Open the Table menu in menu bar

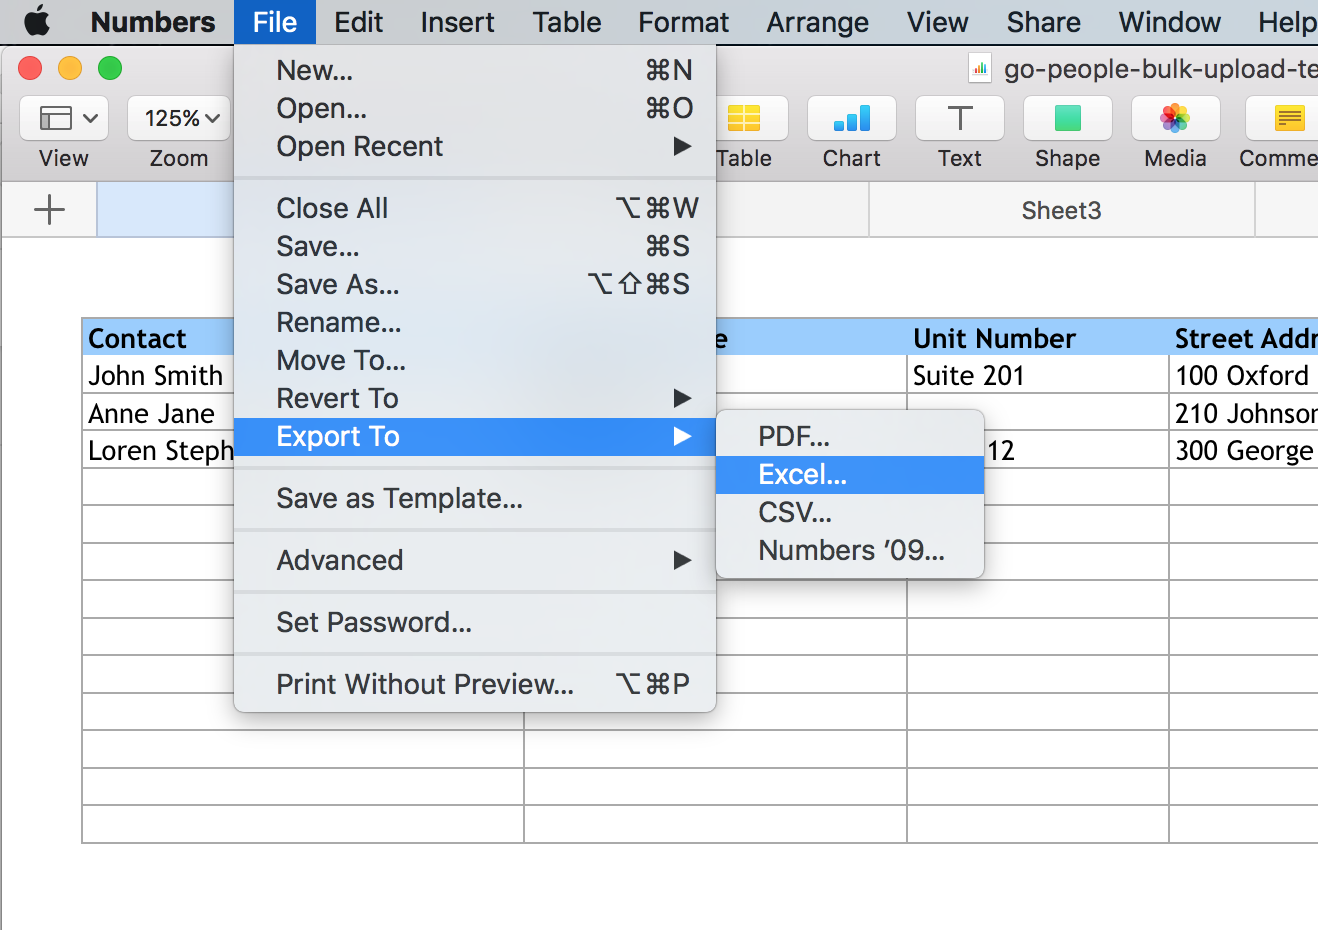(x=567, y=22)
